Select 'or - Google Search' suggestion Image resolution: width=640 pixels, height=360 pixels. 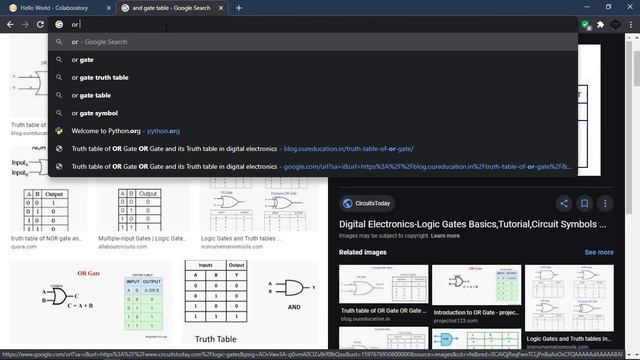pos(313,42)
